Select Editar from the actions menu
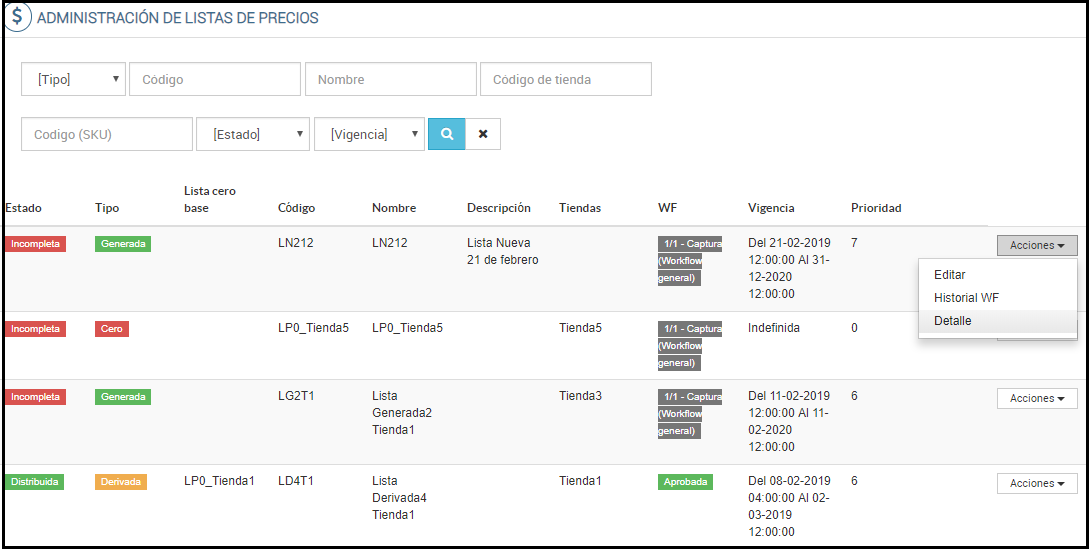 949,274
